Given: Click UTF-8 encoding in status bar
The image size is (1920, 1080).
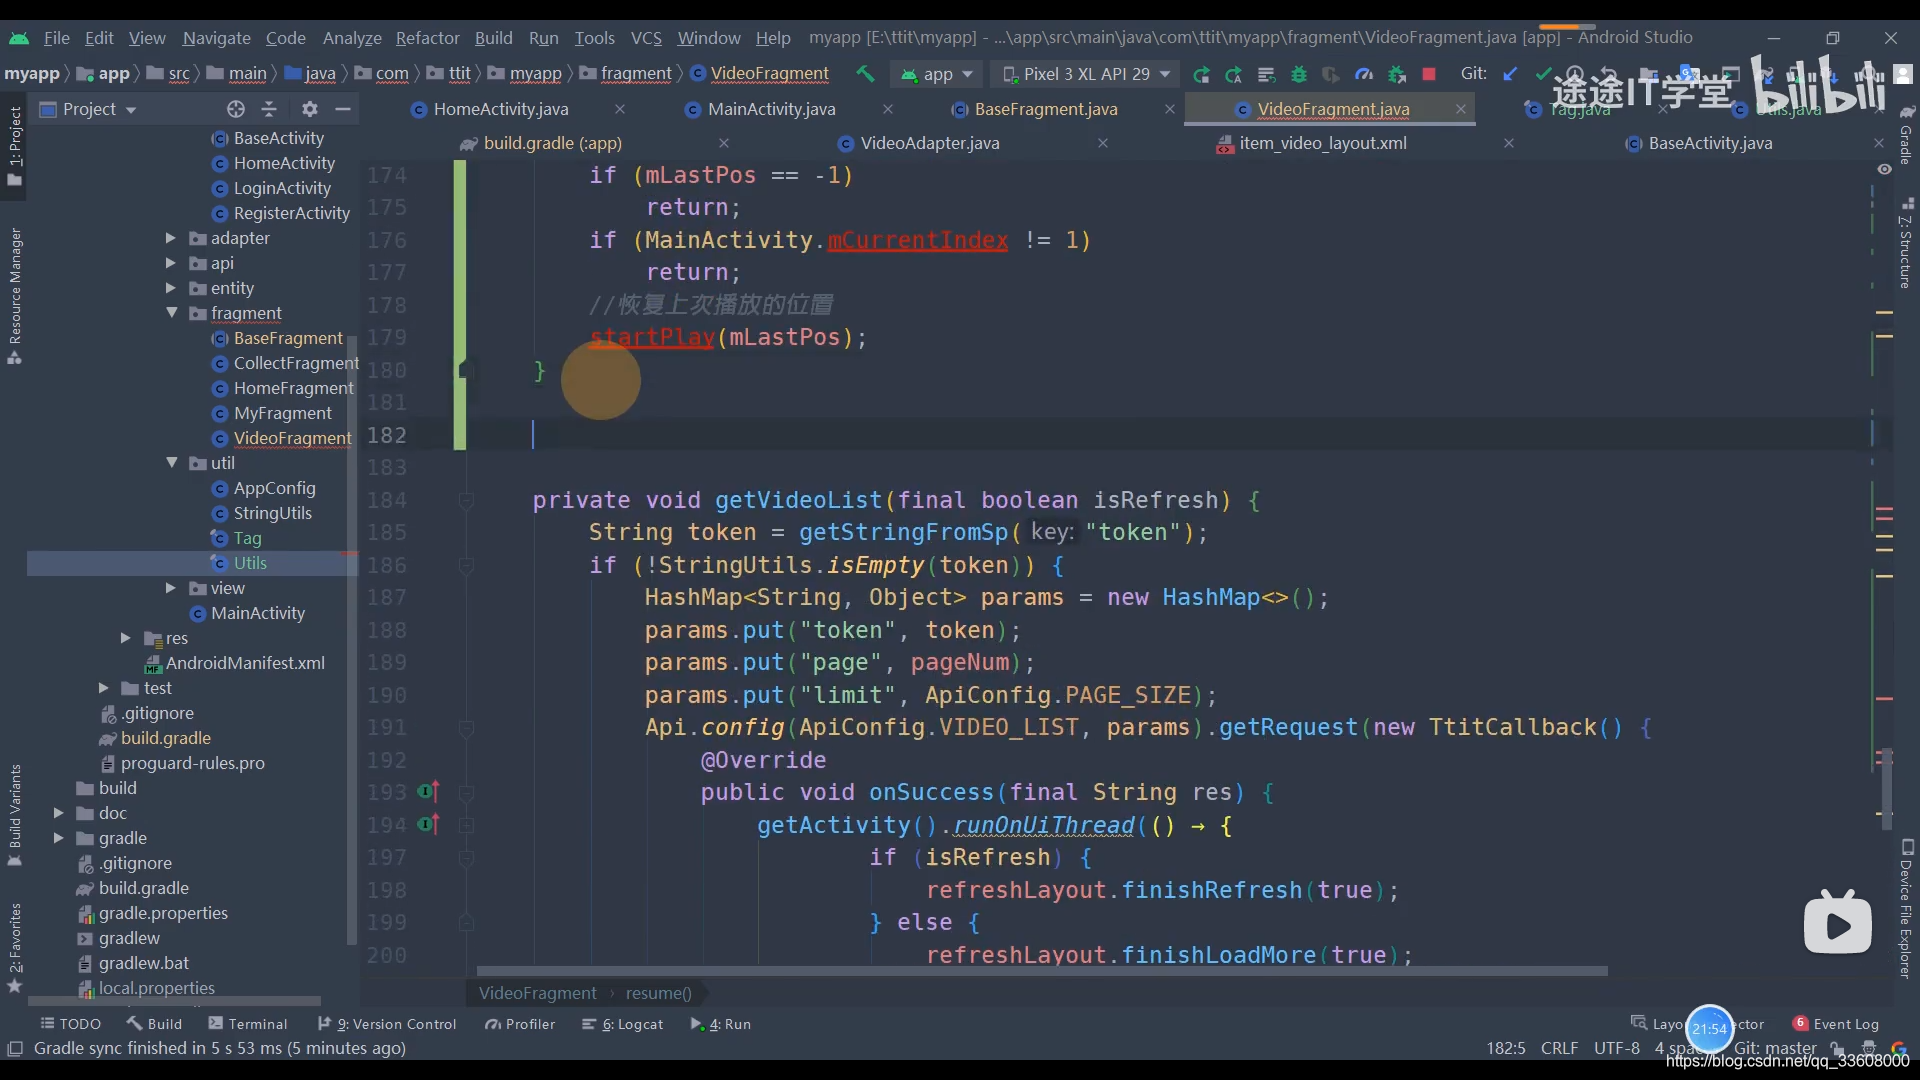Looking at the screenshot, I should tap(1616, 1048).
